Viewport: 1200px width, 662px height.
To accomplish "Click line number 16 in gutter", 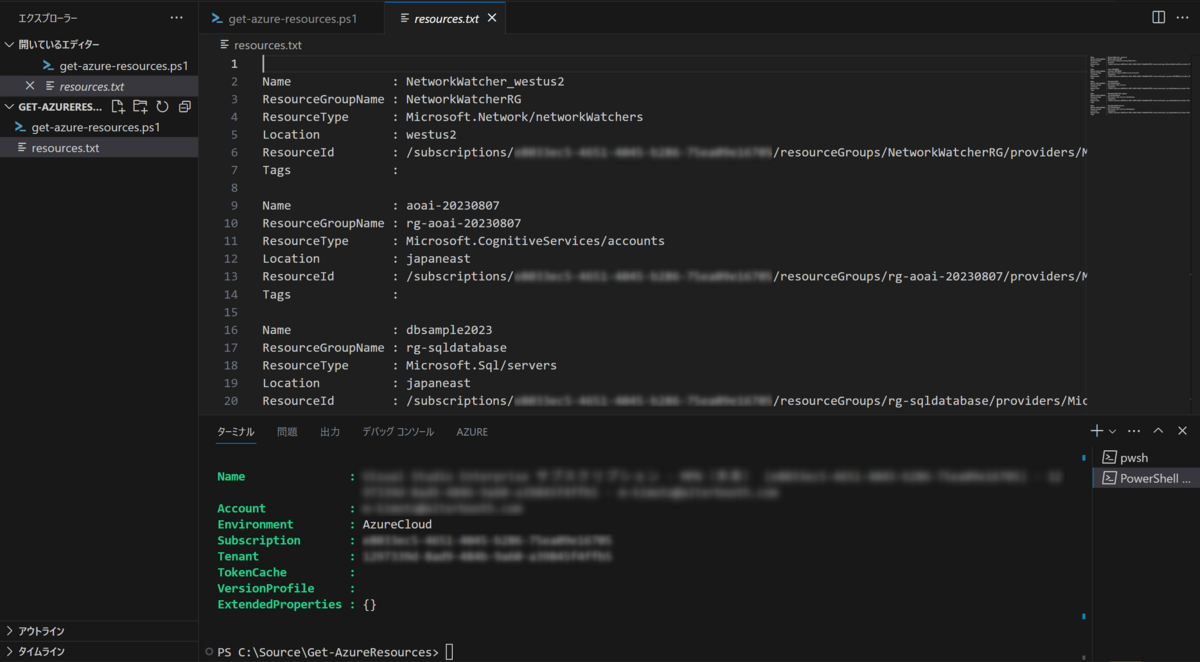I will pyautogui.click(x=230, y=330).
